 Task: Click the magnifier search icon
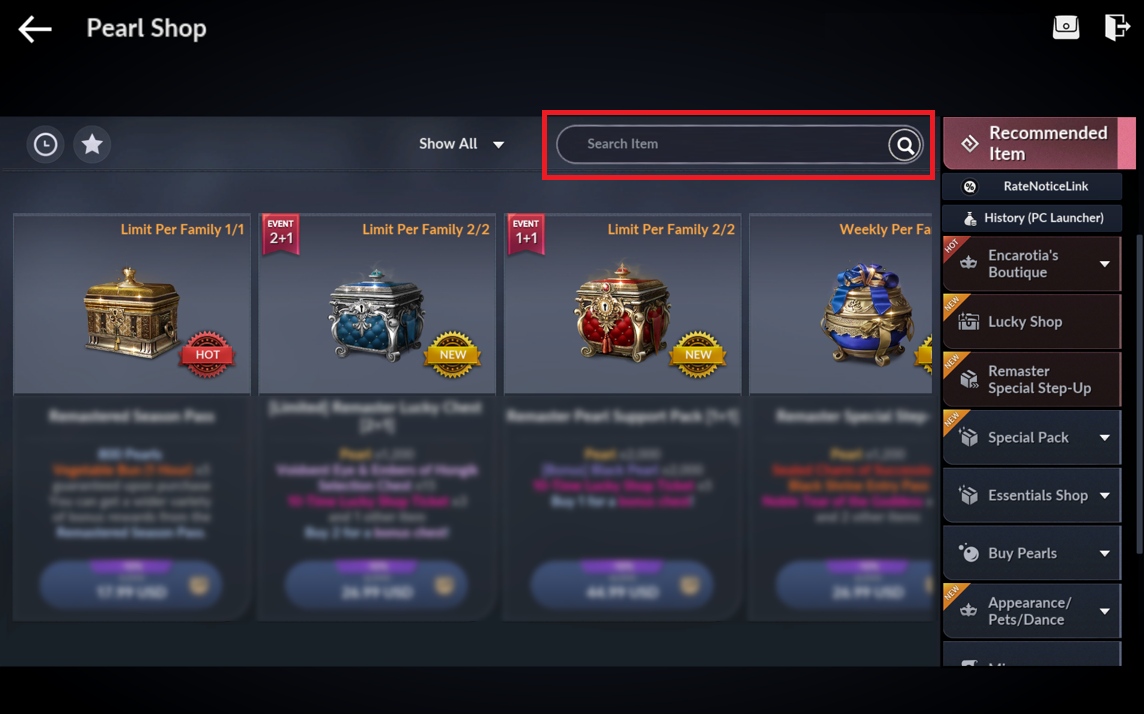pyautogui.click(x=905, y=145)
